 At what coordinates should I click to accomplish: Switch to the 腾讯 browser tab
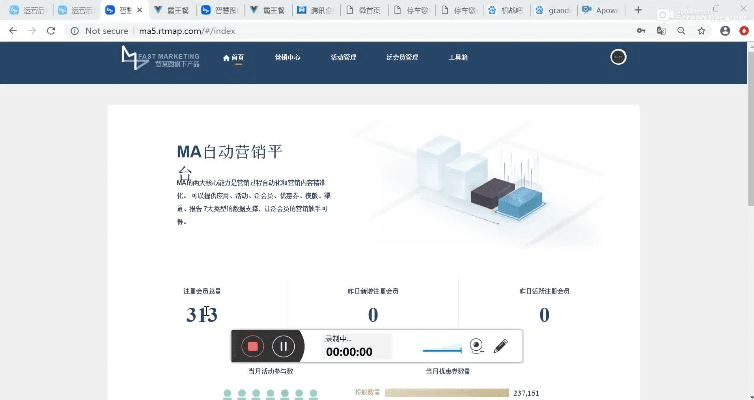pos(316,10)
